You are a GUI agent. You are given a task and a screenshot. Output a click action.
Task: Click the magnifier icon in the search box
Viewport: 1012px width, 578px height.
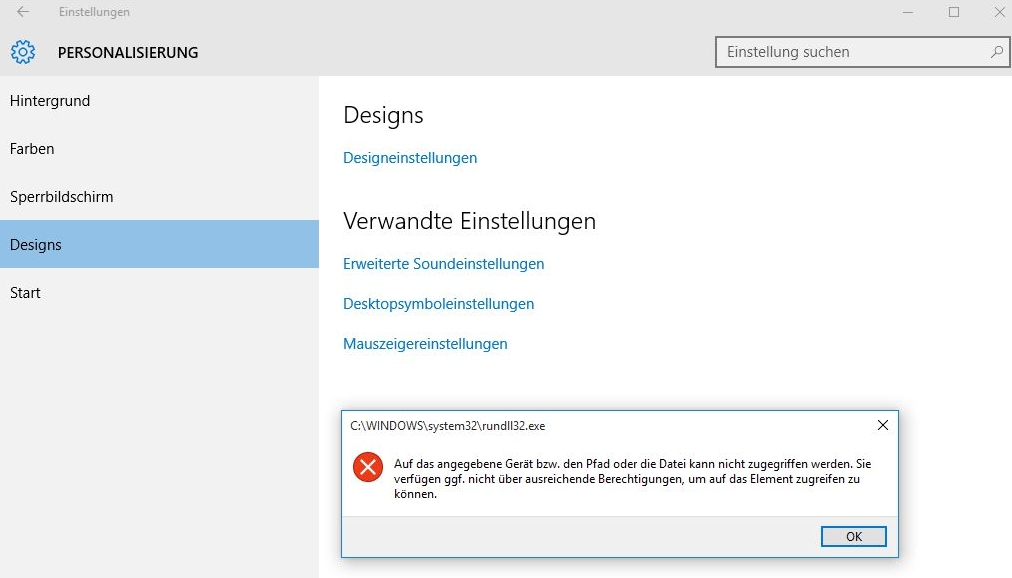click(x=997, y=52)
